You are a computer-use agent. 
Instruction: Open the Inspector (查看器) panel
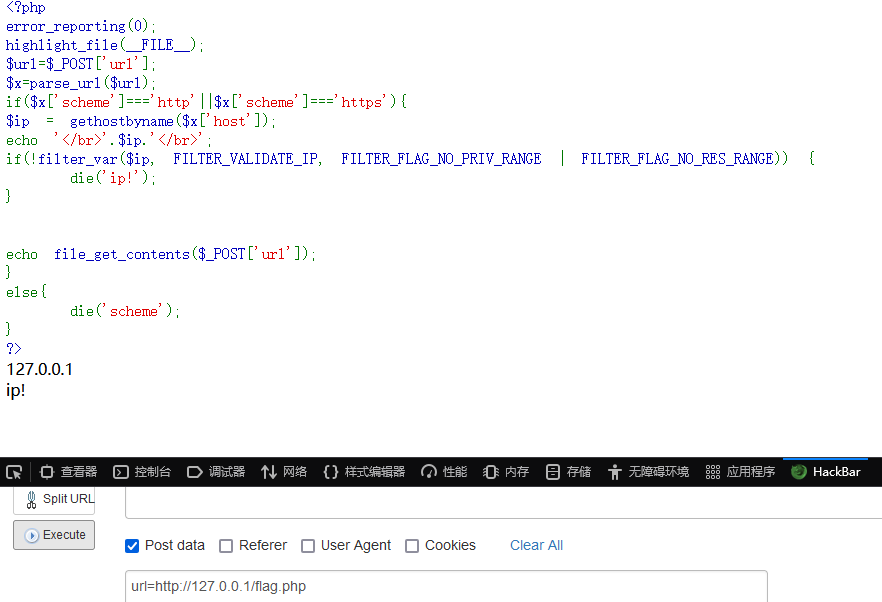[68, 472]
